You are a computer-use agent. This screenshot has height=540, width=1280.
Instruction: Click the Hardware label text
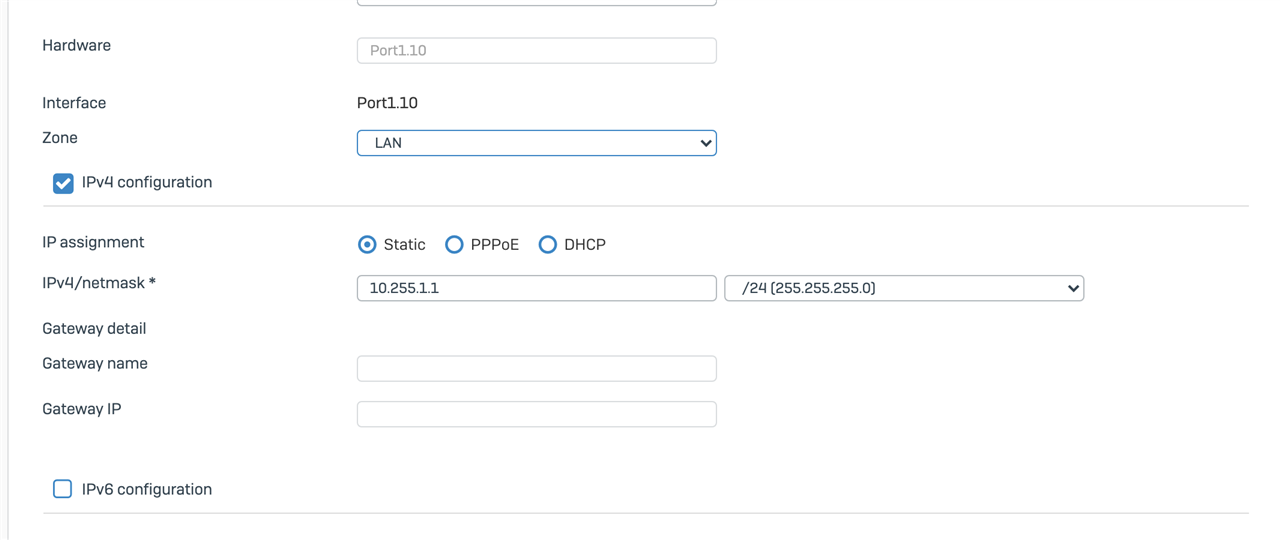(x=76, y=45)
